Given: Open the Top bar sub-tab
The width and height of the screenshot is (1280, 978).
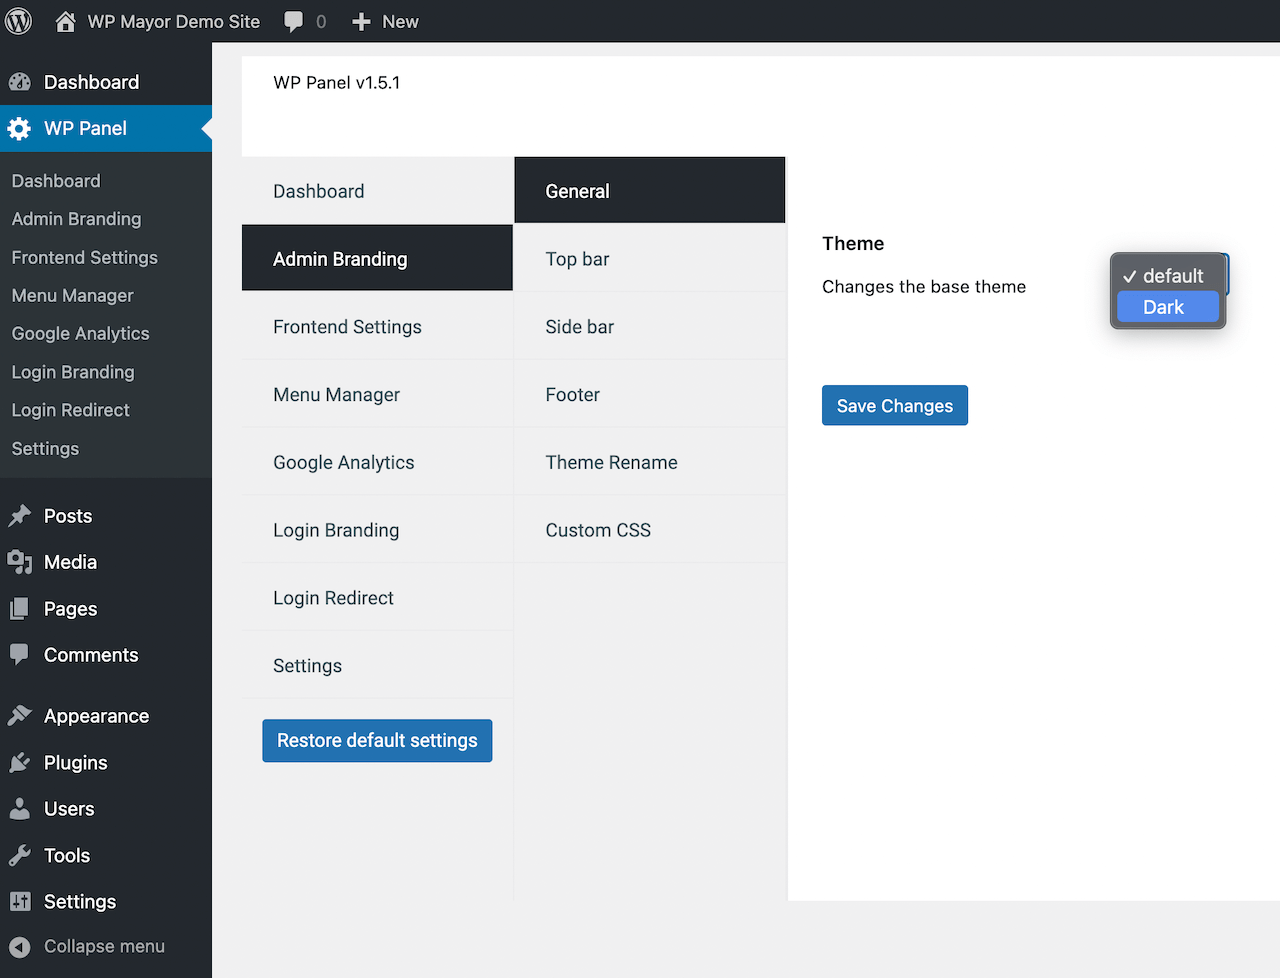Looking at the screenshot, I should [650, 259].
